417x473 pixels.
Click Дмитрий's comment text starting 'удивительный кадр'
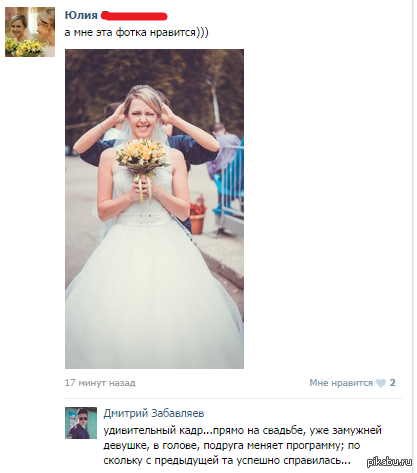click(x=242, y=445)
